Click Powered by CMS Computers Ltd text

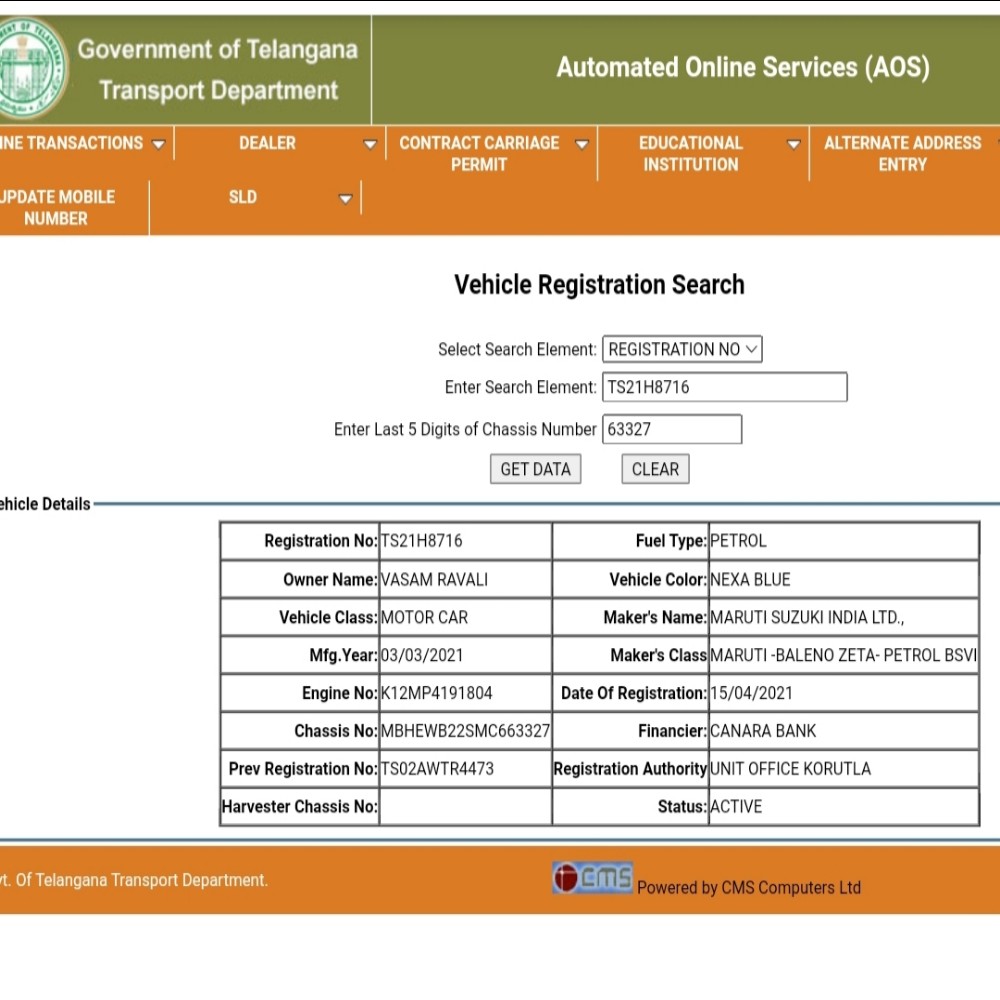coord(749,888)
